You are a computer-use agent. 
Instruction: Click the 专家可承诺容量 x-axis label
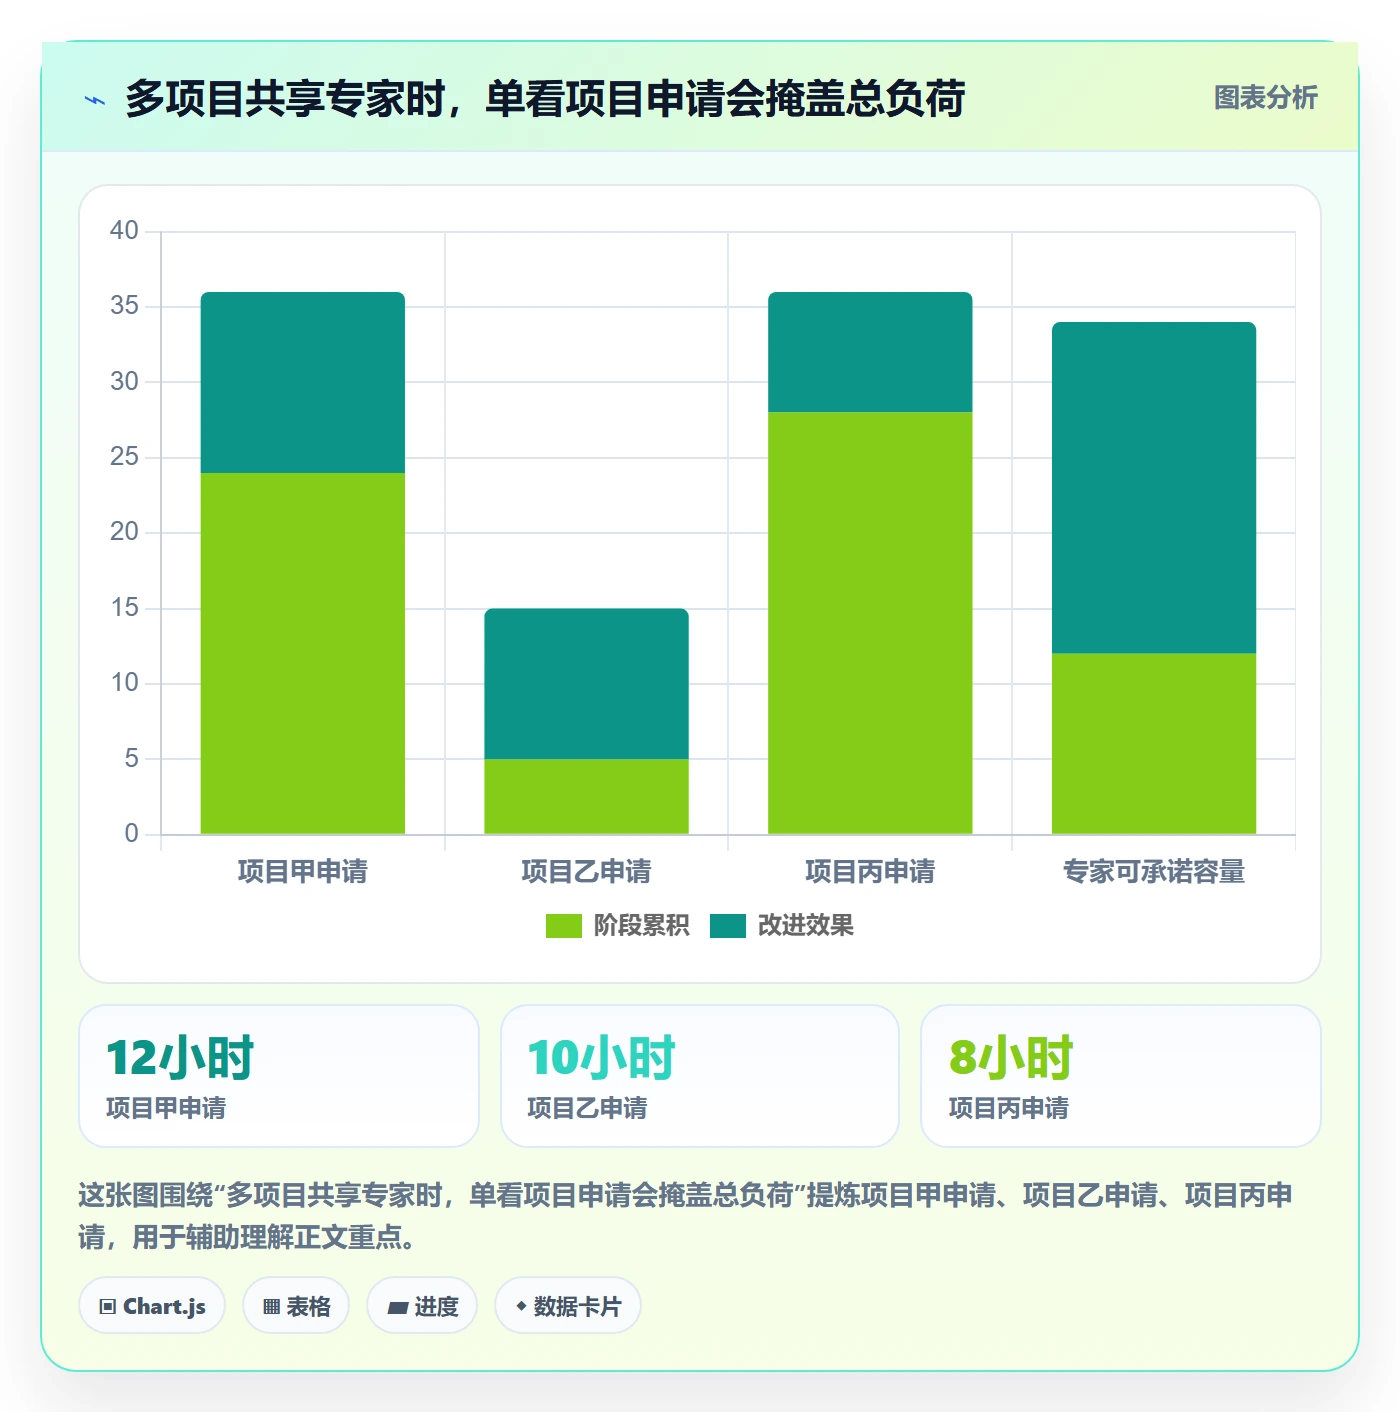pos(1154,872)
